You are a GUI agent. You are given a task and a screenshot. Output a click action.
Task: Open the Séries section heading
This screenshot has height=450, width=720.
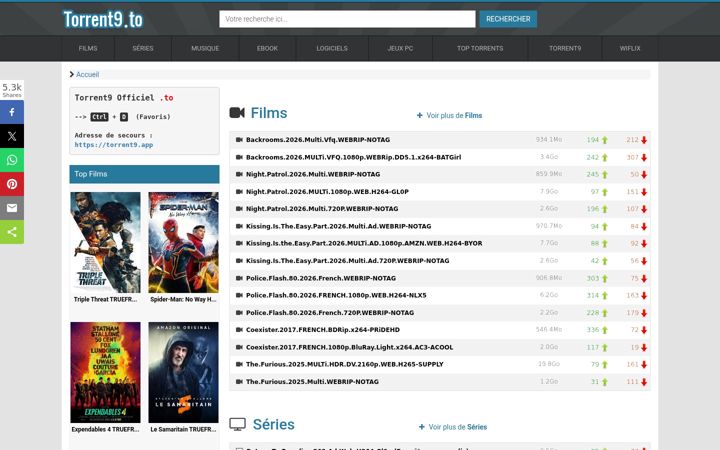click(274, 424)
